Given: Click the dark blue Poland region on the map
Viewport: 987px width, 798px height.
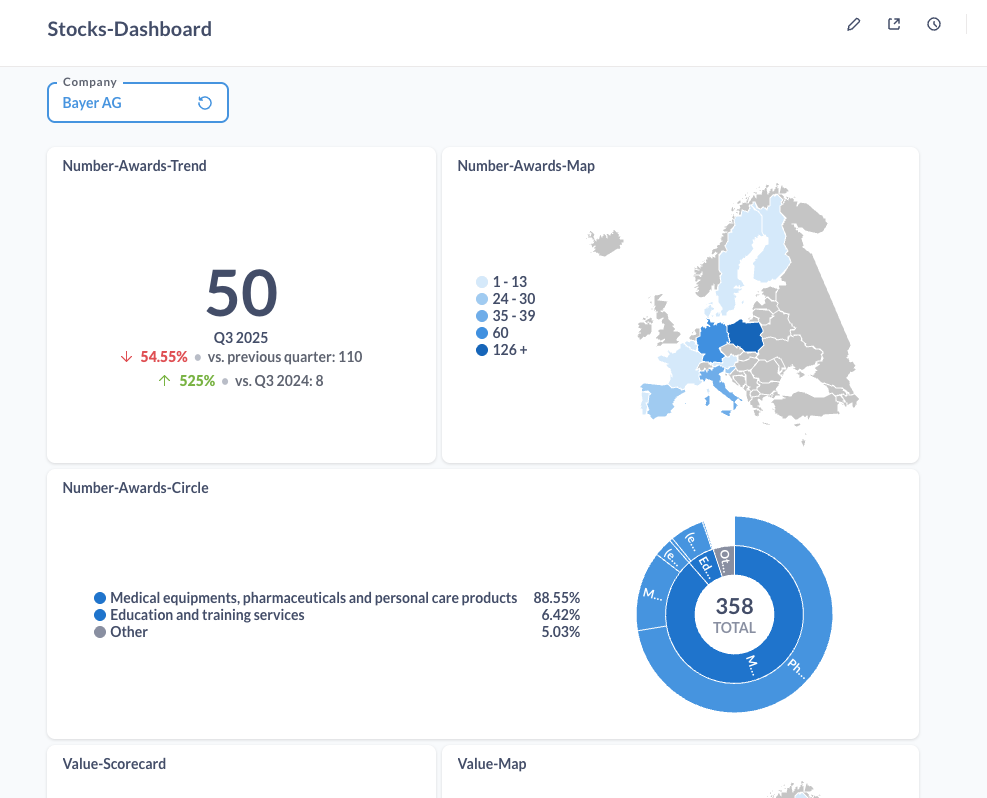Looking at the screenshot, I should click(747, 335).
